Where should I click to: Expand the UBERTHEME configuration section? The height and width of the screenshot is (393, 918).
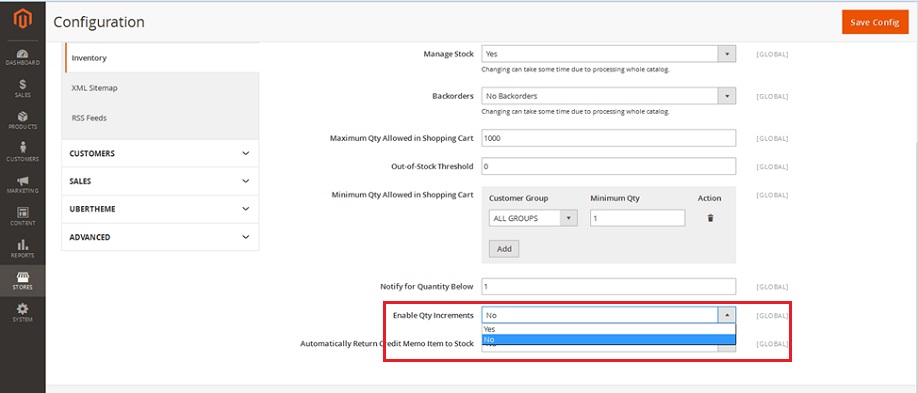[160, 209]
